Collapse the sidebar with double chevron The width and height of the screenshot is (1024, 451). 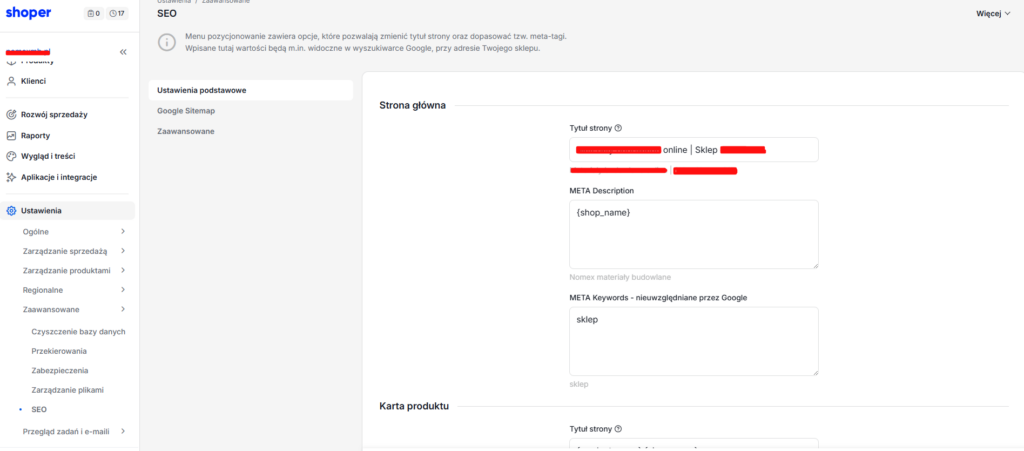123,53
